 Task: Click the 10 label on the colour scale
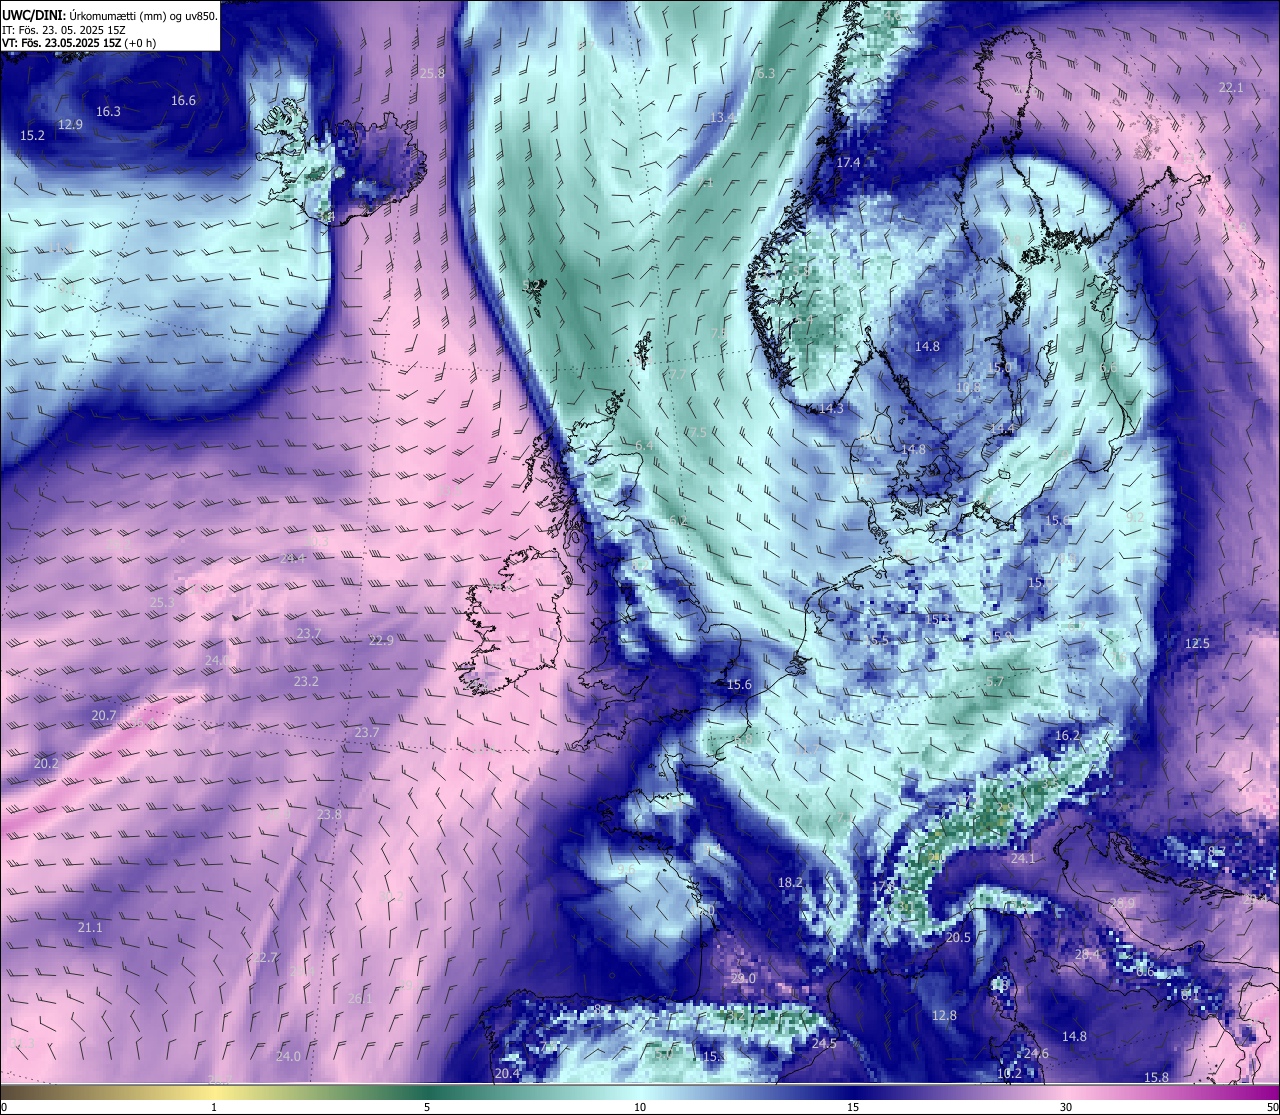point(640,1107)
